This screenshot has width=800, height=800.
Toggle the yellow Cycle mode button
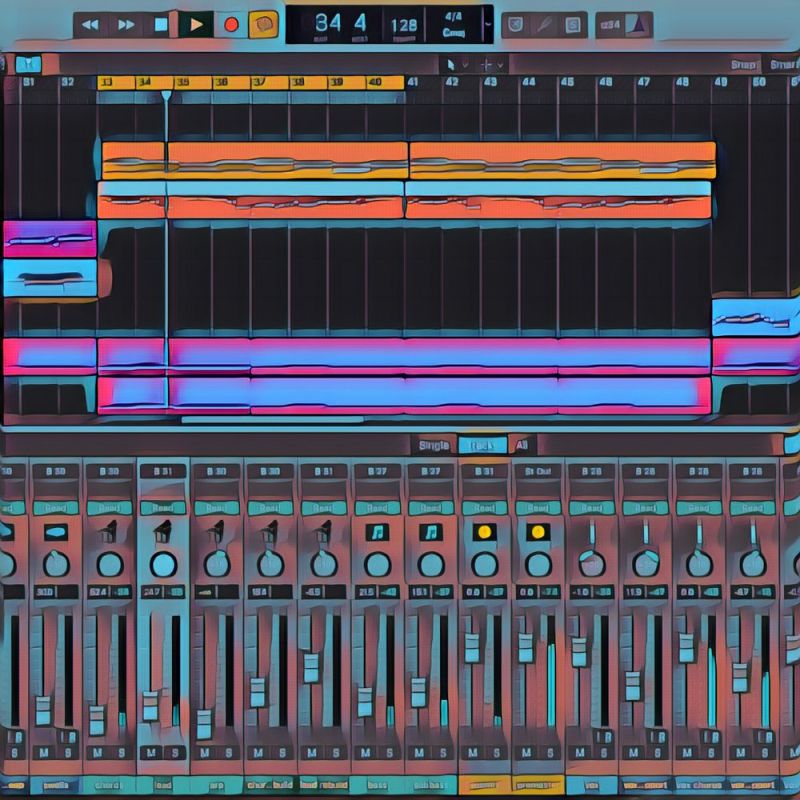(263, 24)
